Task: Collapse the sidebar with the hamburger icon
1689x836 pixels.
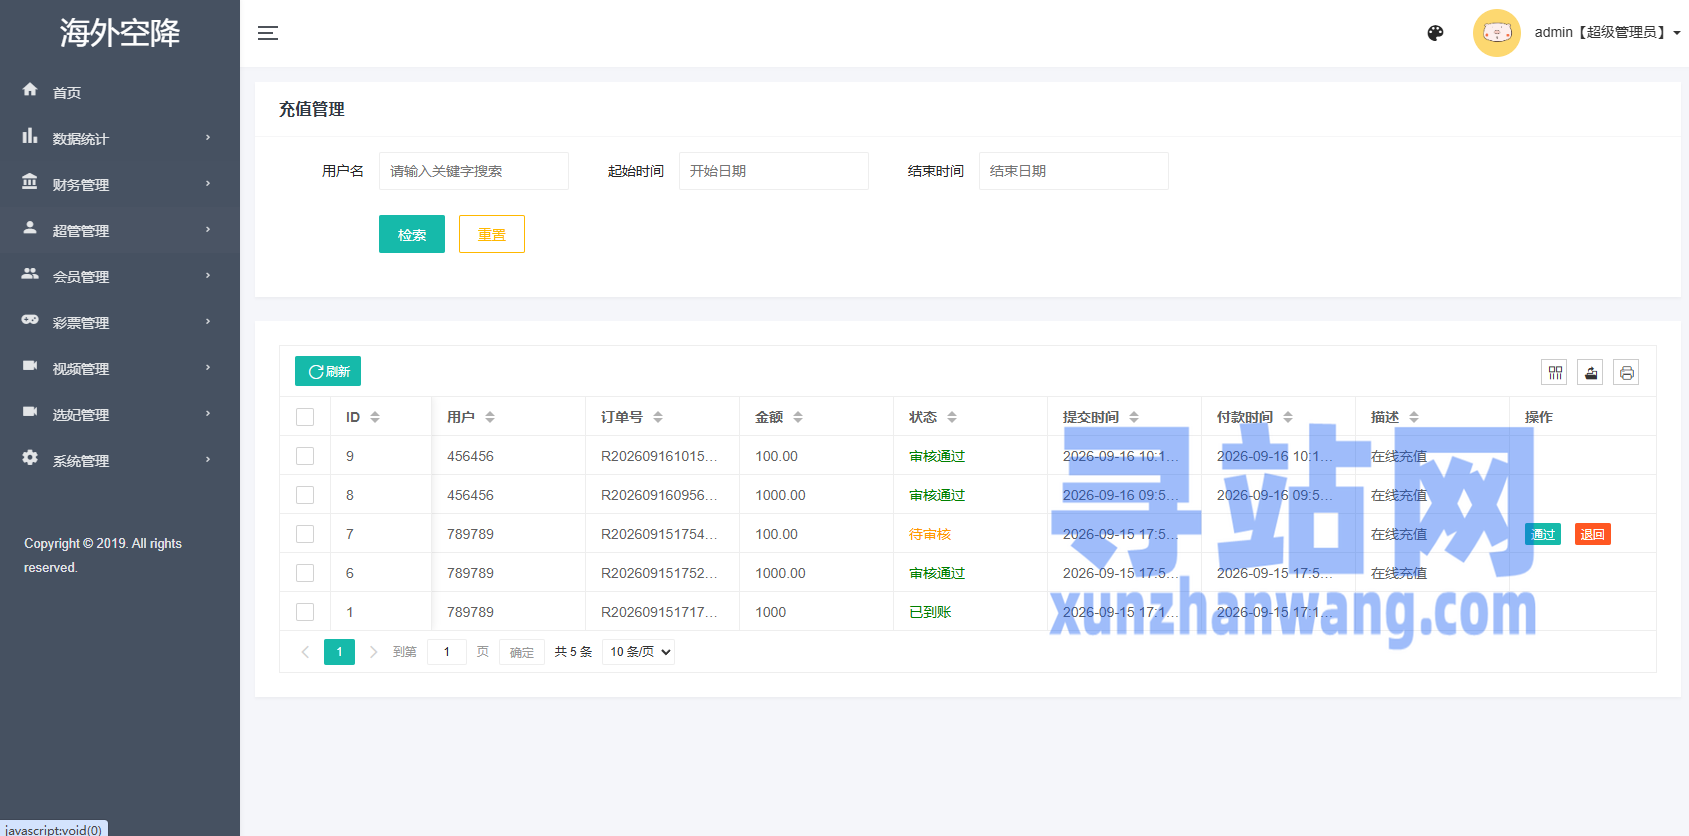Action: pos(267,33)
